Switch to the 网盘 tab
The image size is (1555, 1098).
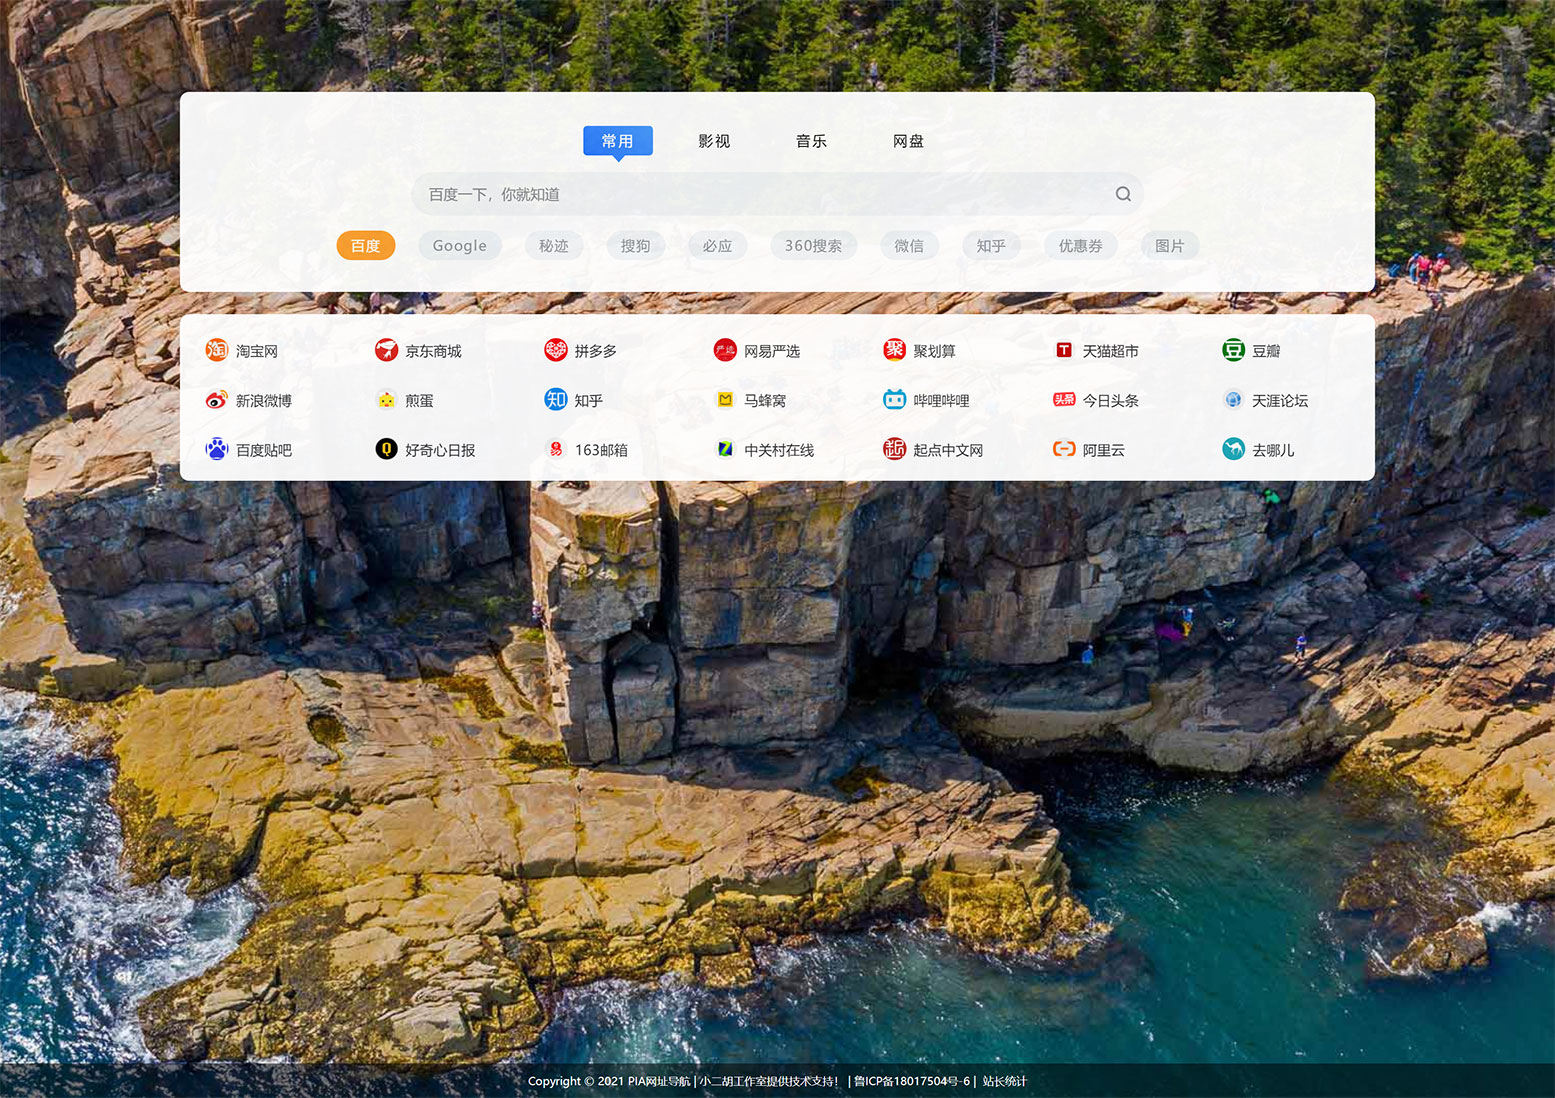coord(908,141)
